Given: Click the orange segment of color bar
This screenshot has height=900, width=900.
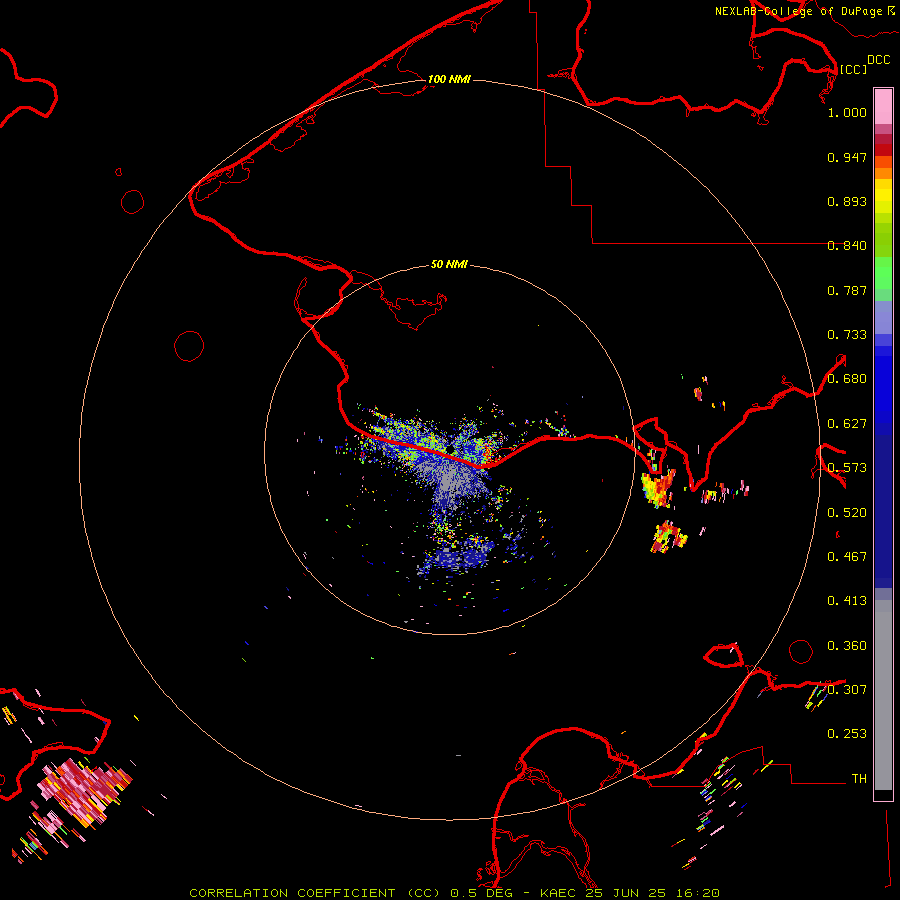Looking at the screenshot, I should point(883,173).
